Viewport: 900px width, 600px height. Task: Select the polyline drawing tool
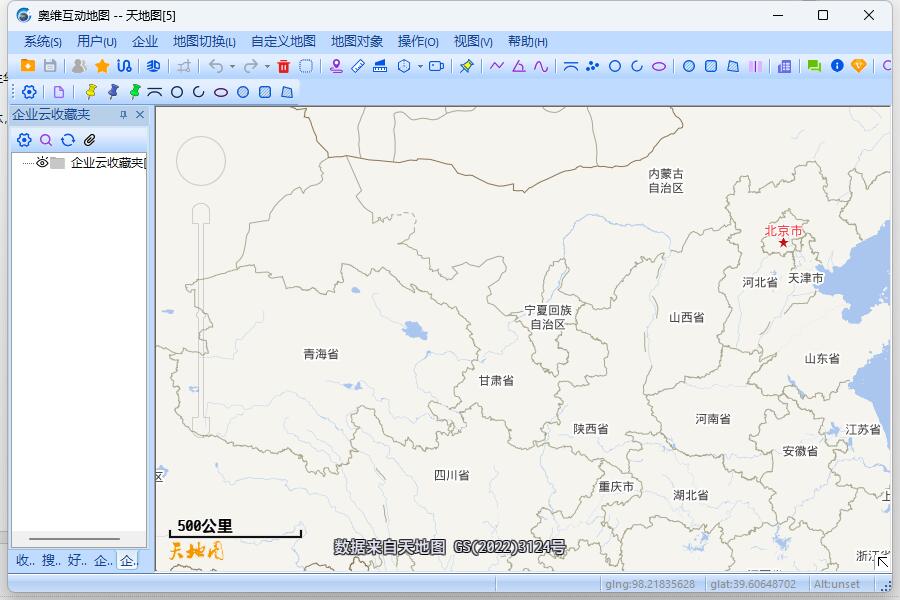point(497,67)
